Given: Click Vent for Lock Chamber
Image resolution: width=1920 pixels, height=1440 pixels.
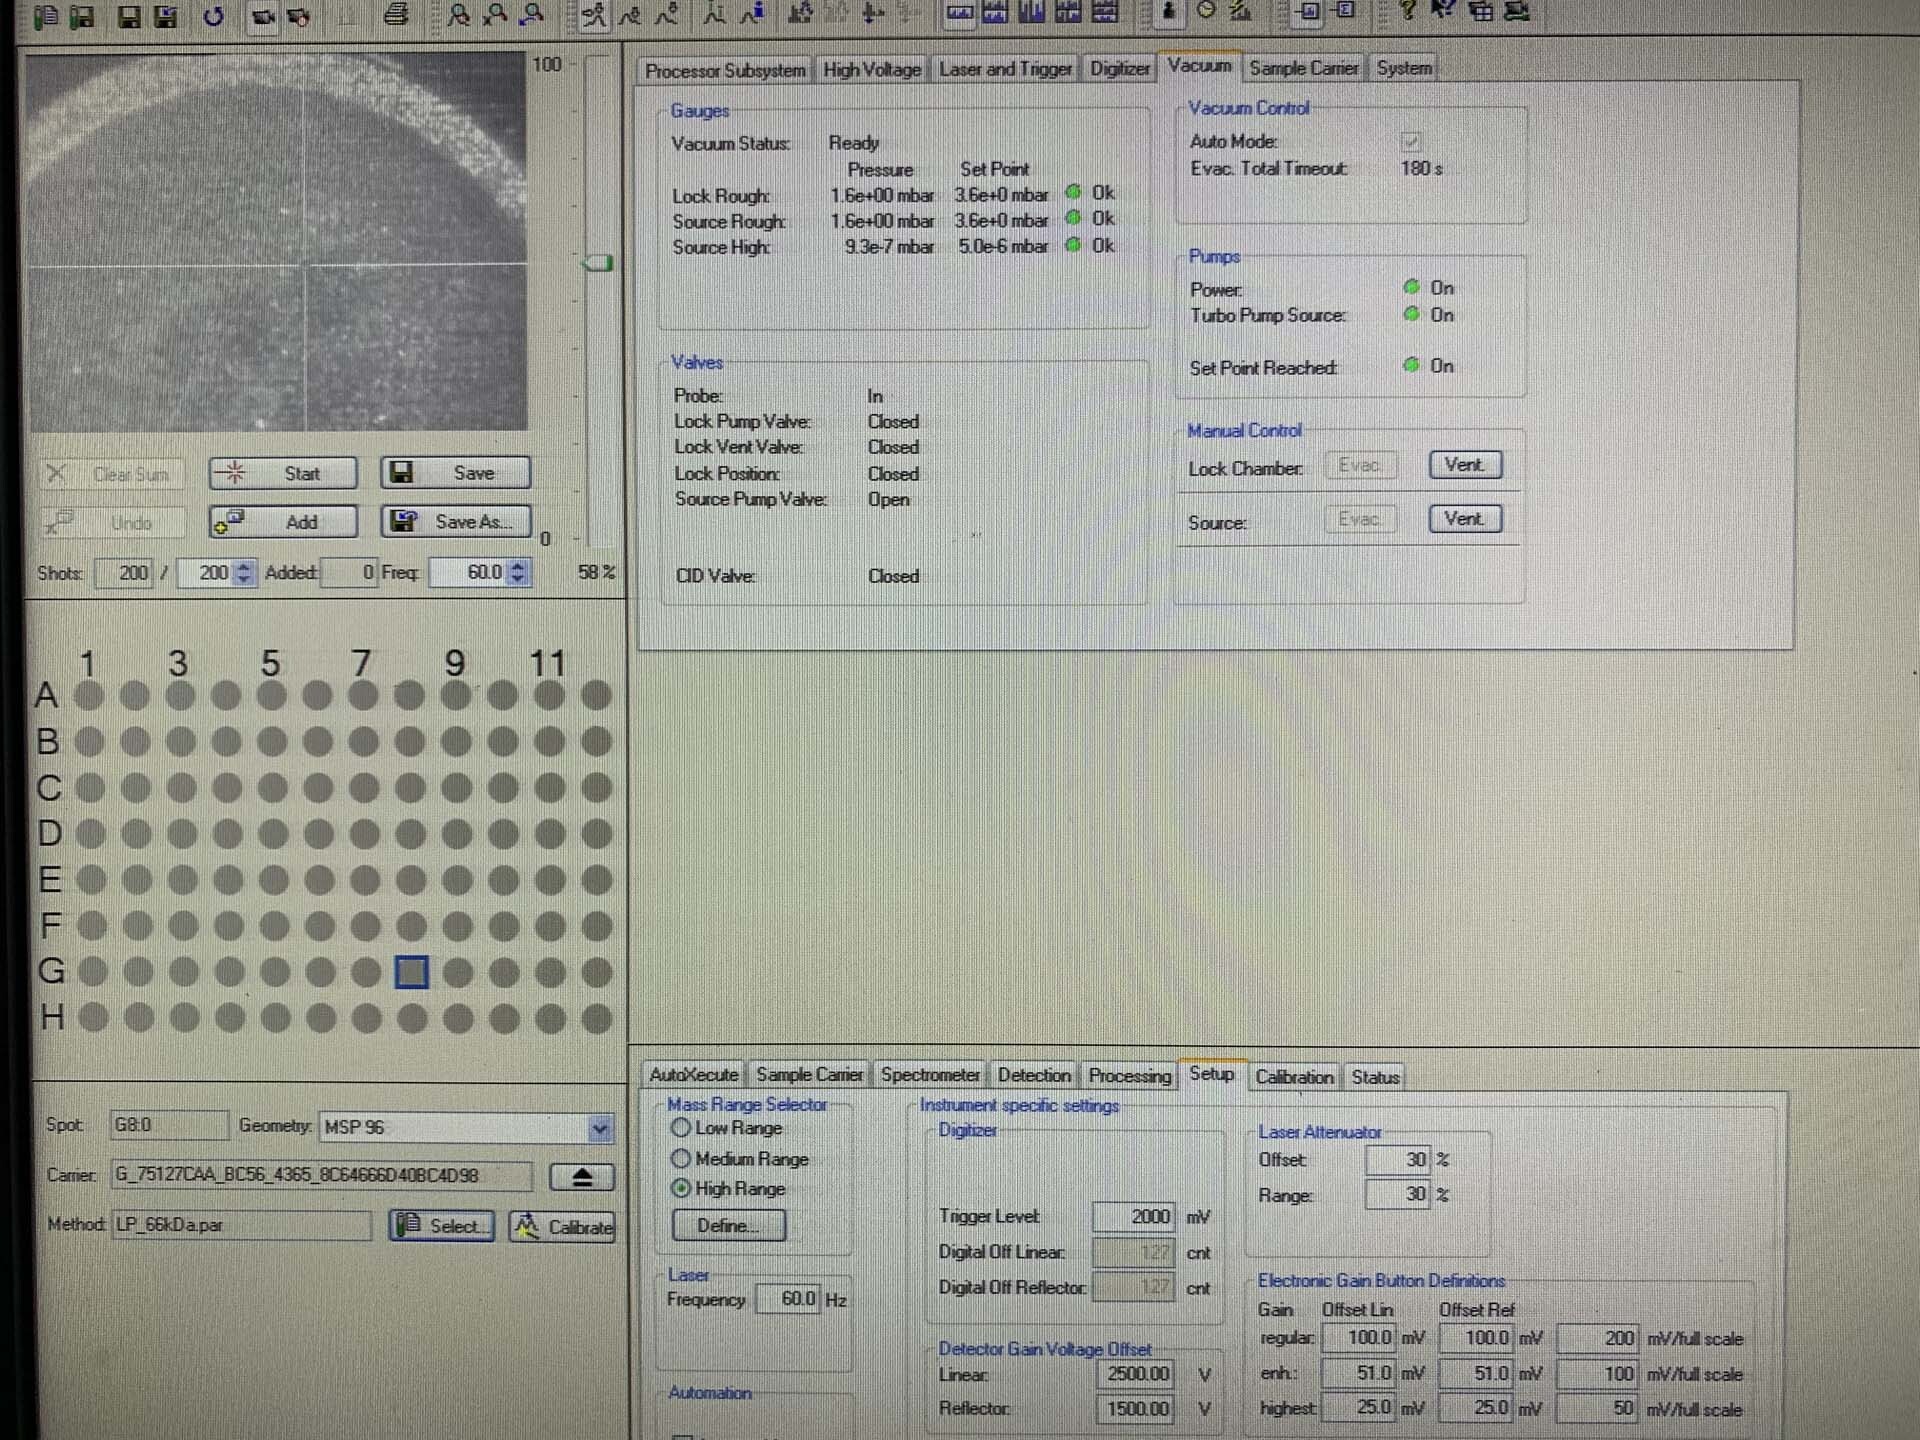Looking at the screenshot, I should [x=1465, y=464].
